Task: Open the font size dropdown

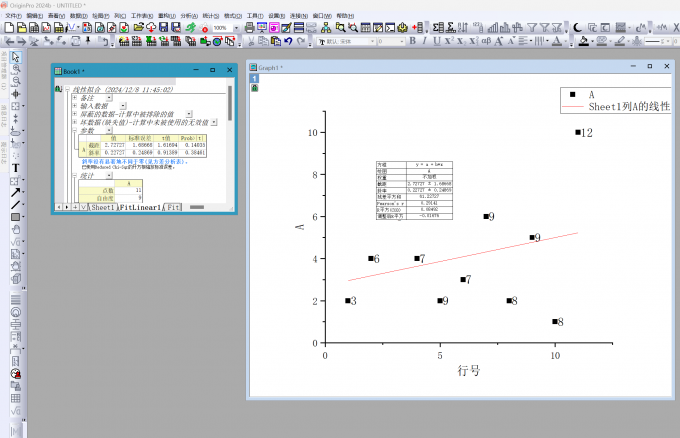Action: coord(402,41)
